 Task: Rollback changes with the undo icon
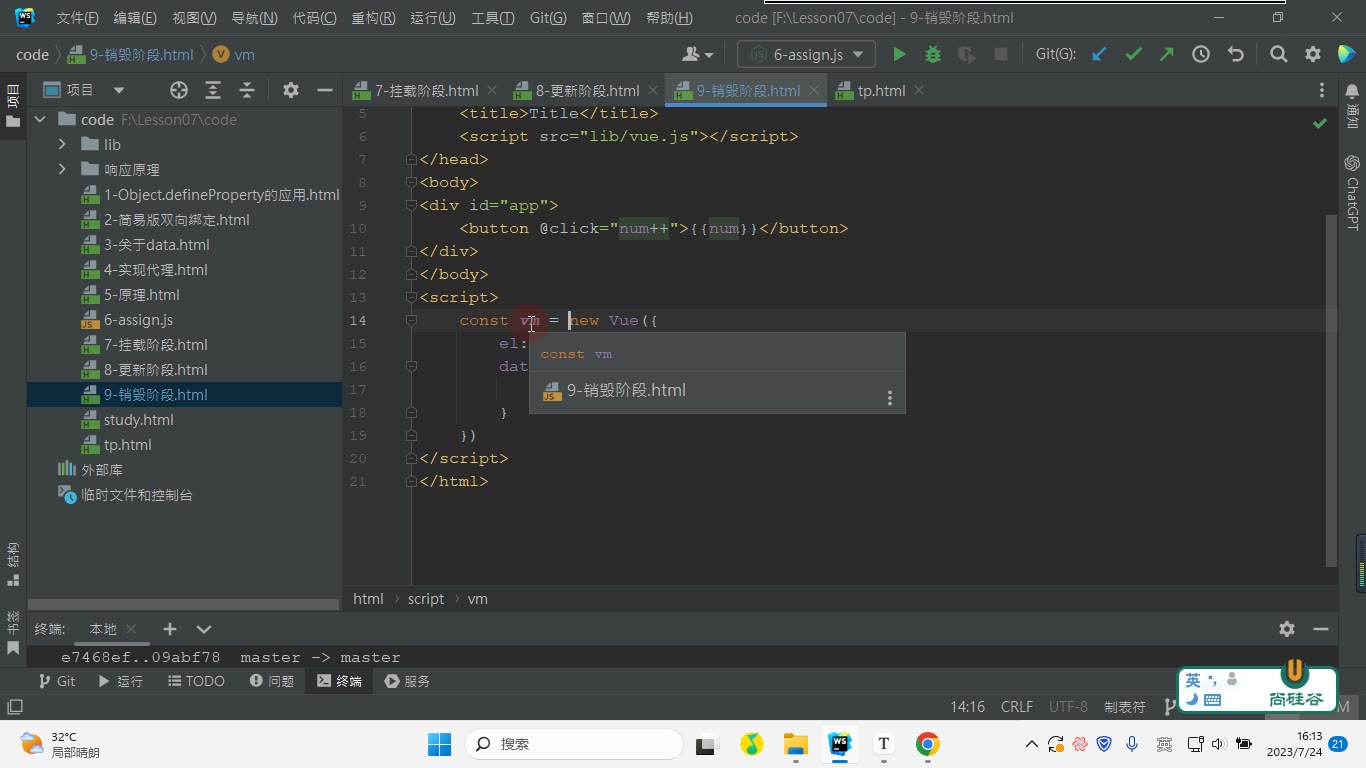(x=1235, y=54)
